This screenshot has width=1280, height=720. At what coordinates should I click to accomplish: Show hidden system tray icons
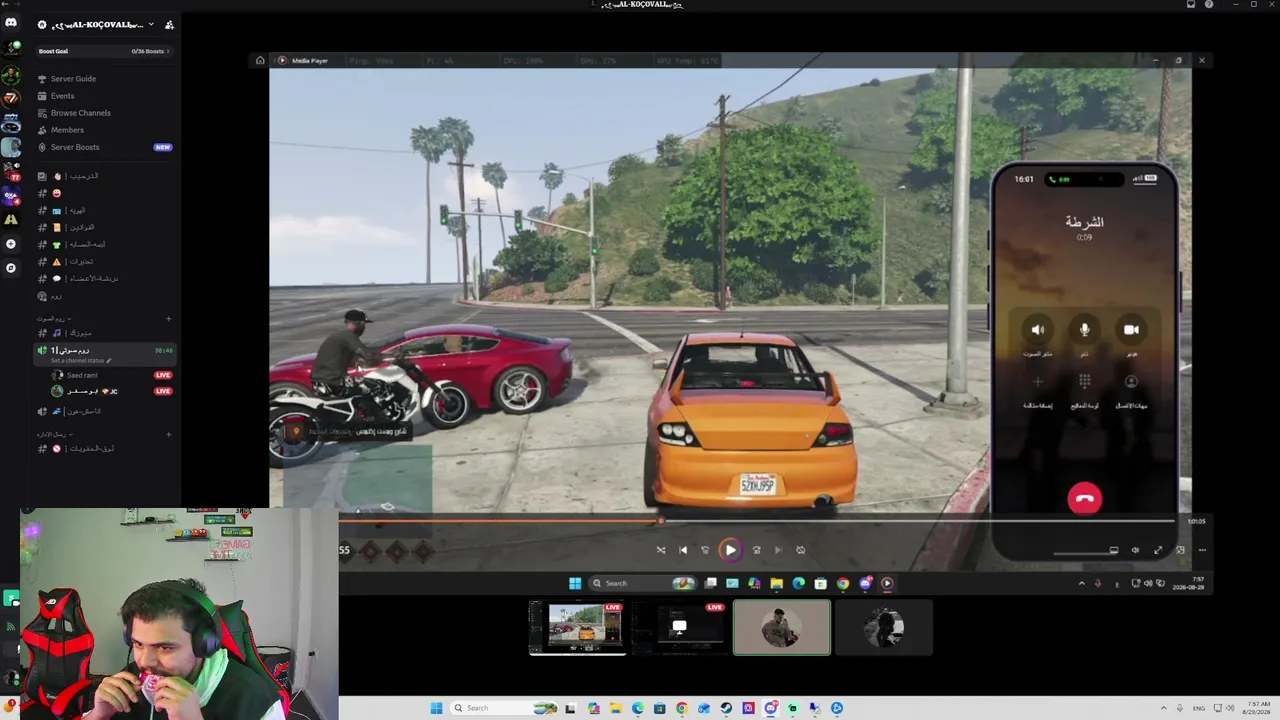1163,708
